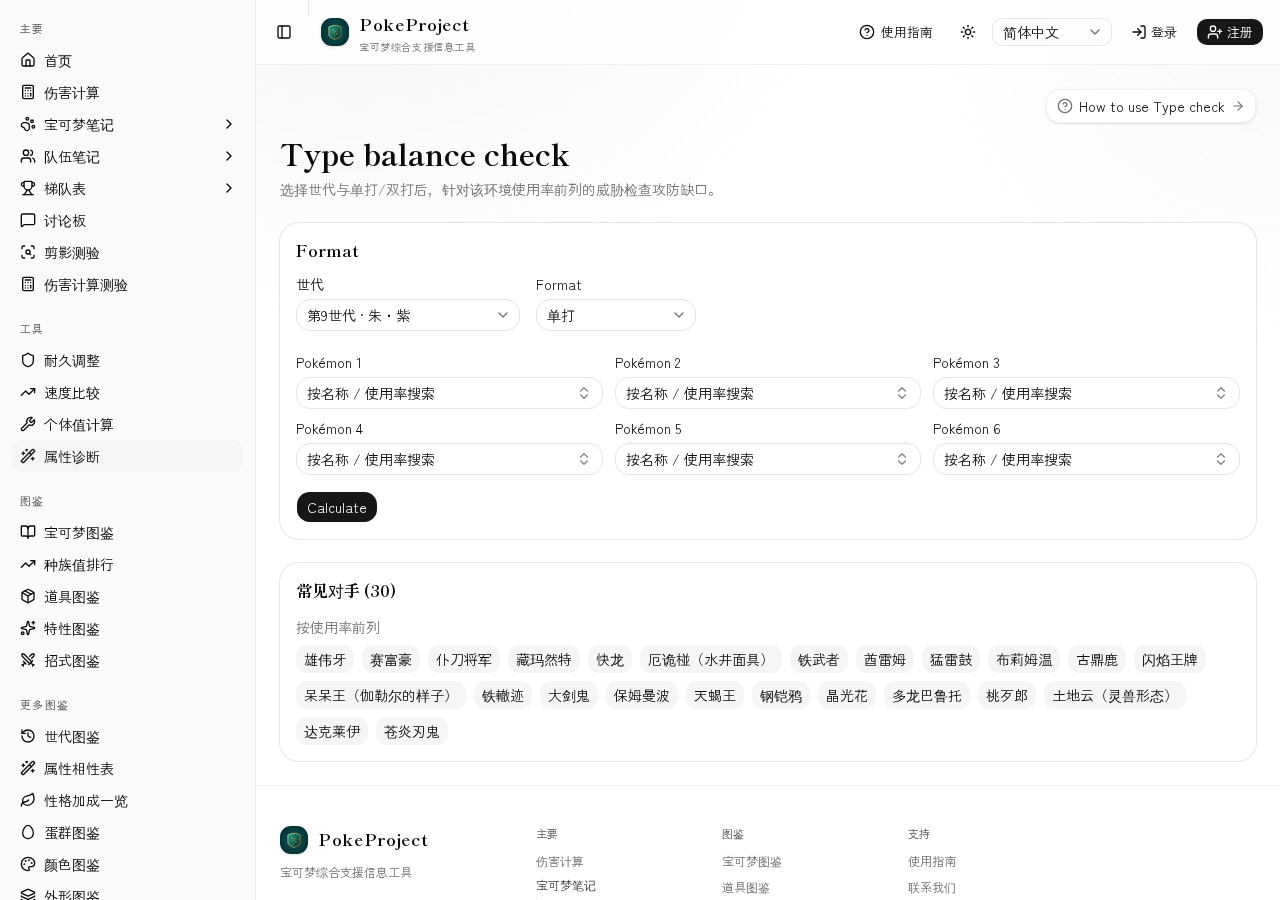
Task: Open the Pokémon 4 search combobox
Action: [449, 459]
